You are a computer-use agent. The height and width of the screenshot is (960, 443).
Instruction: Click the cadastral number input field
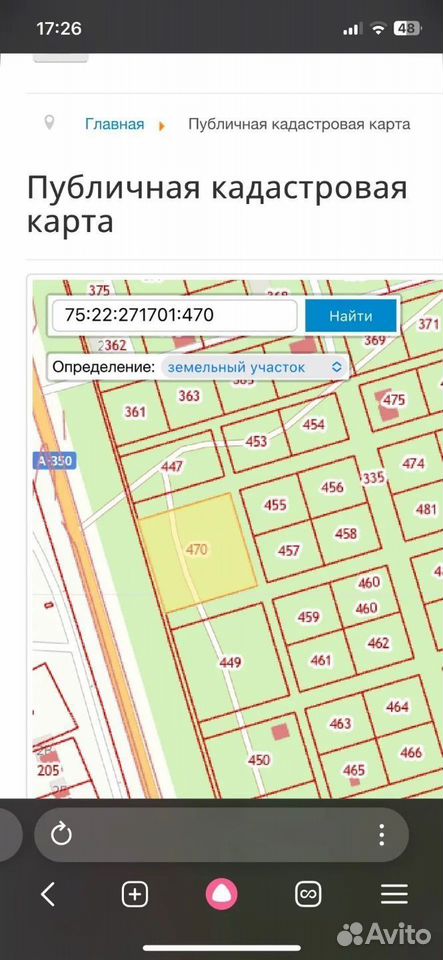coord(175,316)
